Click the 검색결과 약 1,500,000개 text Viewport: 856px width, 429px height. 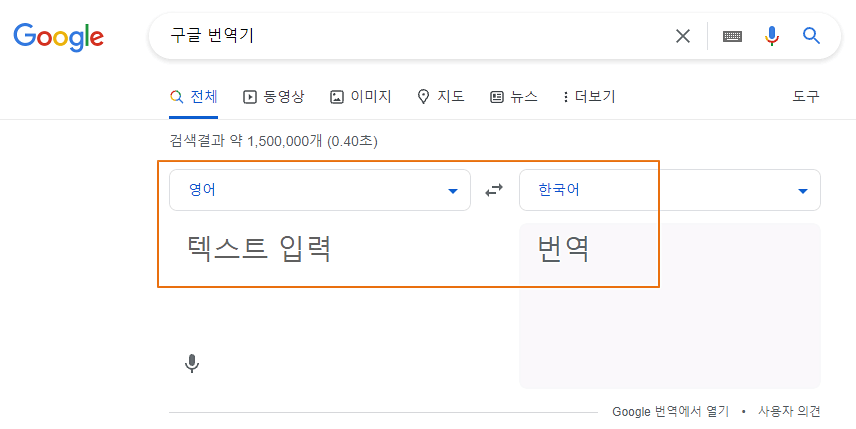[x=274, y=142]
